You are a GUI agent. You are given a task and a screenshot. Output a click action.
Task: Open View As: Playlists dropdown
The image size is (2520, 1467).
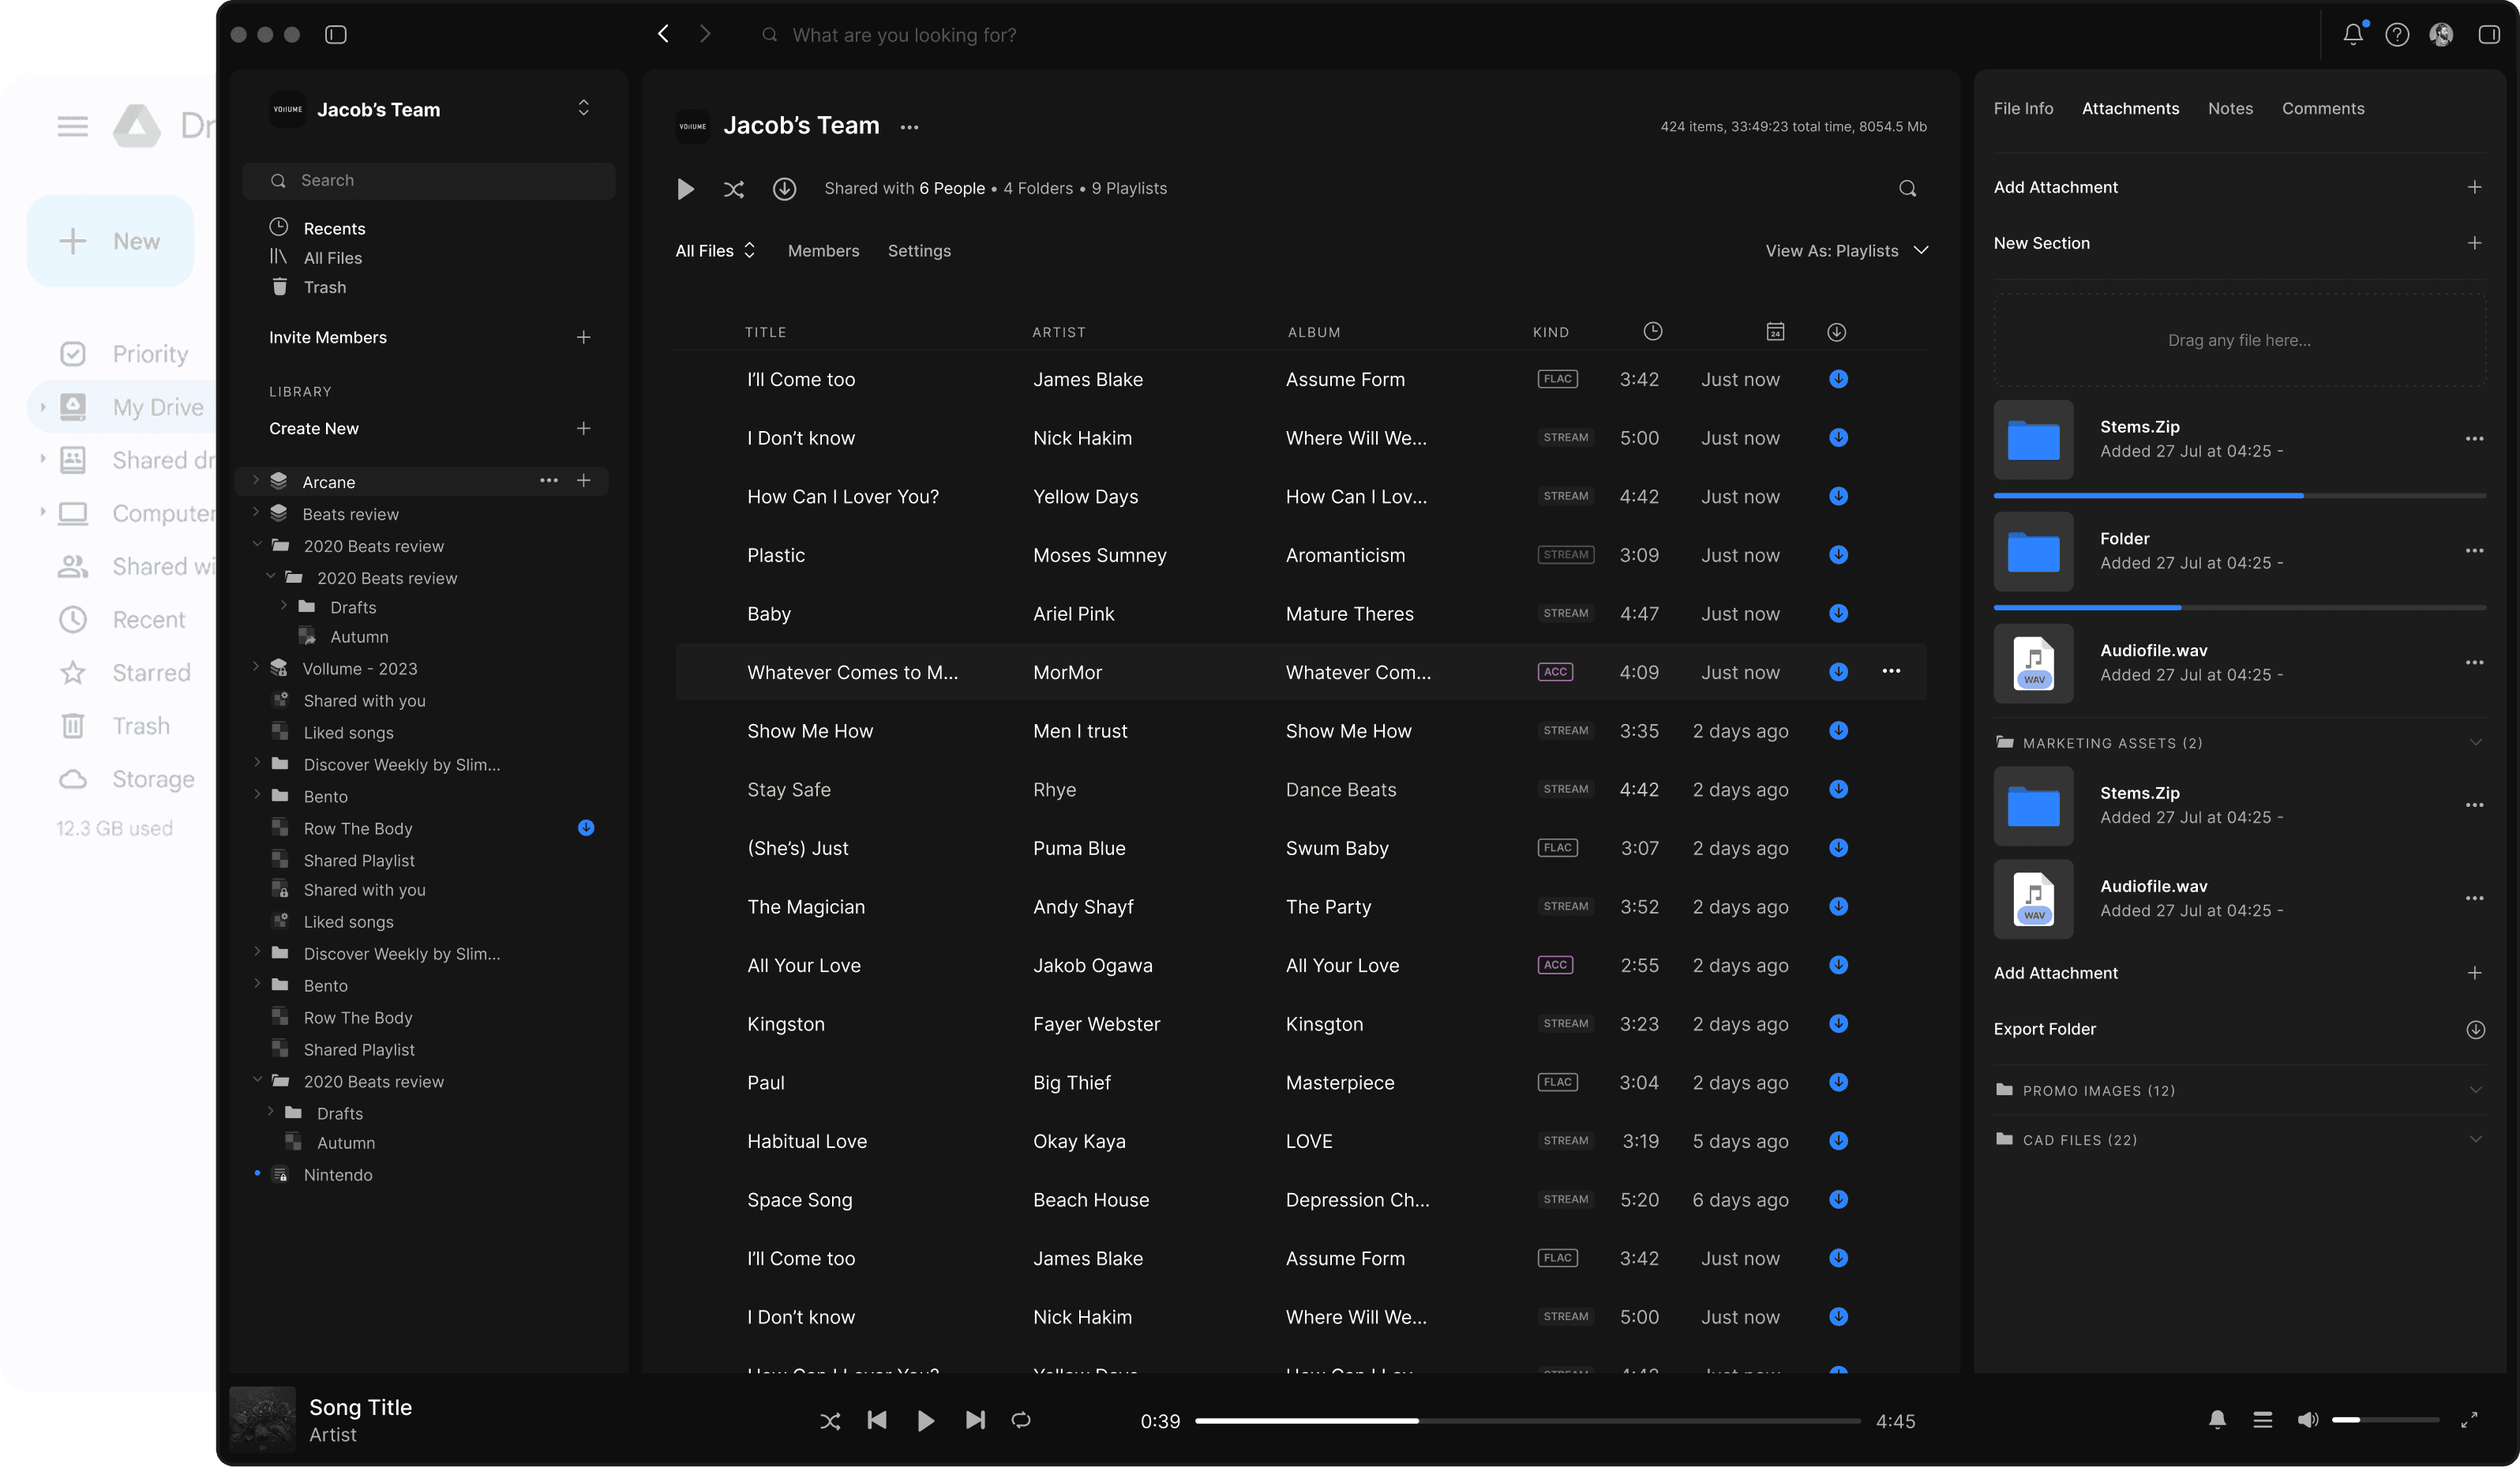tap(1846, 251)
